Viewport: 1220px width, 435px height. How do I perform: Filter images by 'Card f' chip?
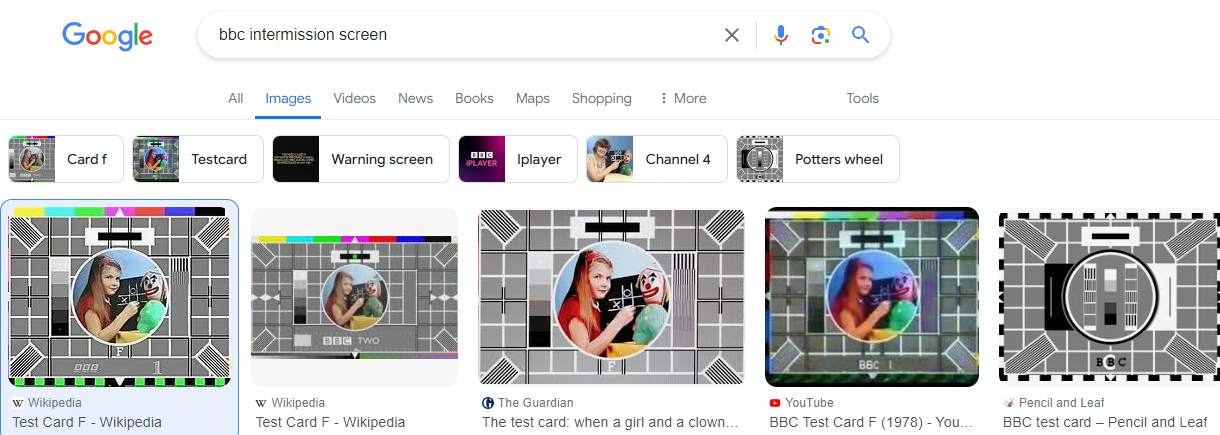click(66, 159)
